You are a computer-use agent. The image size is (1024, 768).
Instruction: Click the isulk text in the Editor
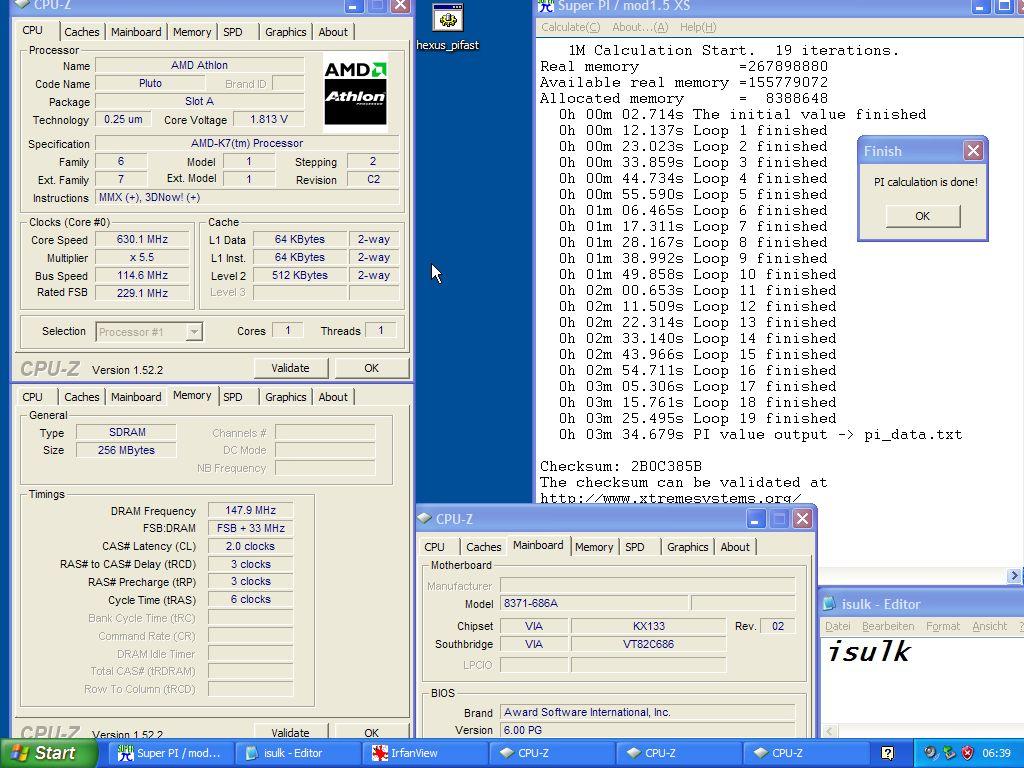point(869,652)
